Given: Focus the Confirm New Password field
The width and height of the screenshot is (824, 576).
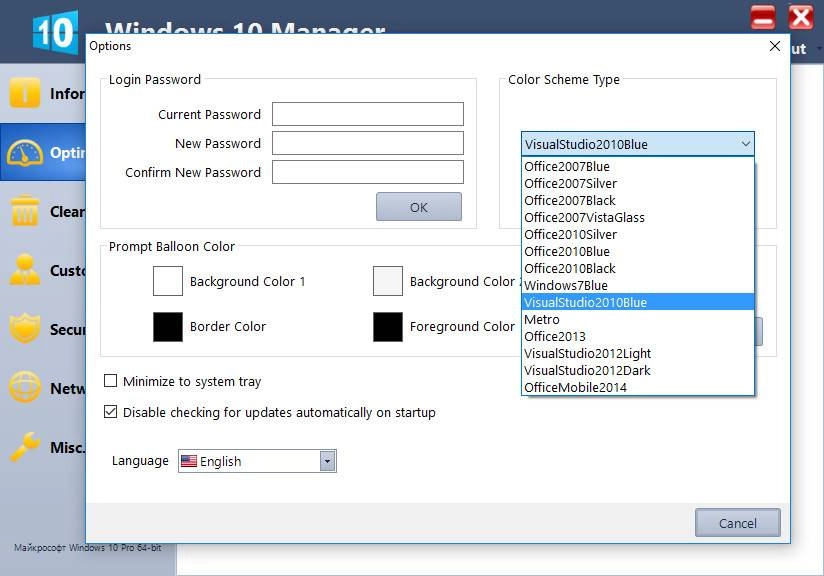Looking at the screenshot, I should [368, 172].
